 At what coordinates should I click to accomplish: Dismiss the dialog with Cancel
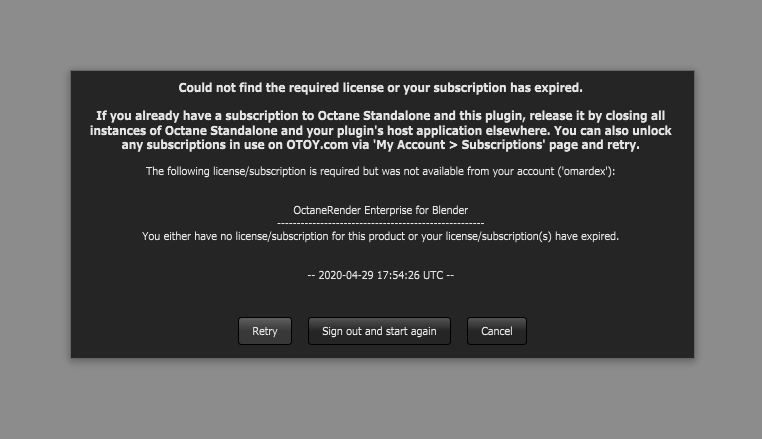pyautogui.click(x=496, y=331)
